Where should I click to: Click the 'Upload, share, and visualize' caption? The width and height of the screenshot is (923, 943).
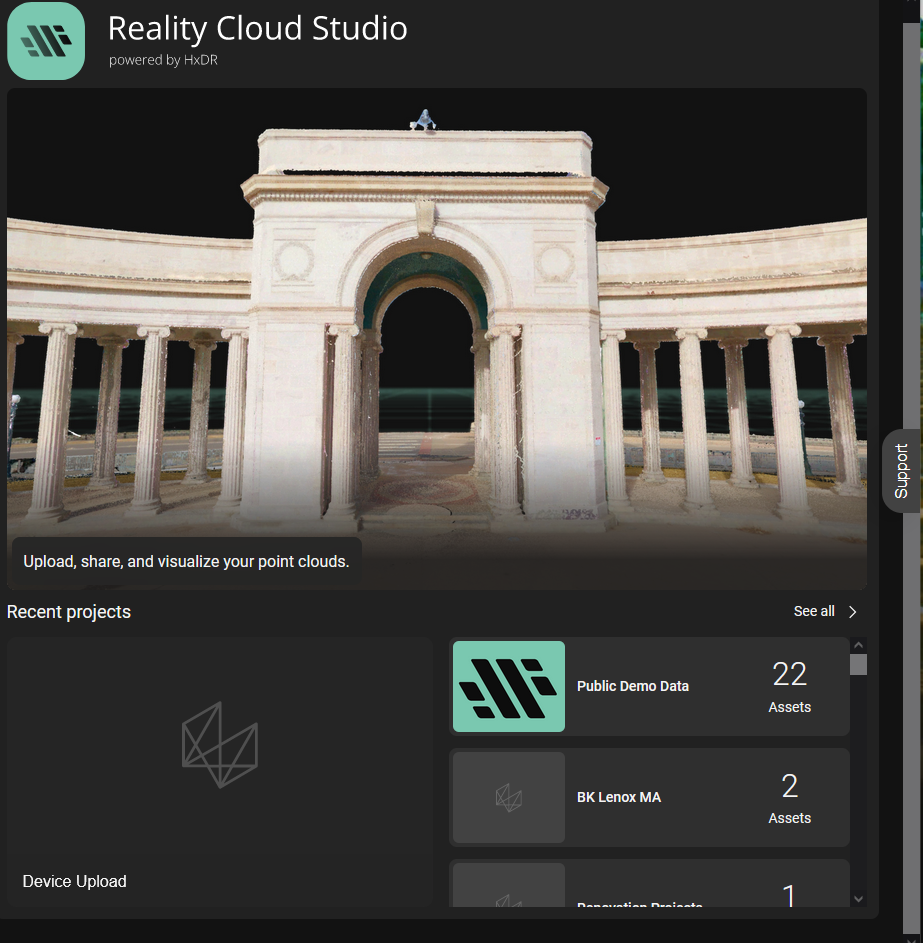[186, 562]
